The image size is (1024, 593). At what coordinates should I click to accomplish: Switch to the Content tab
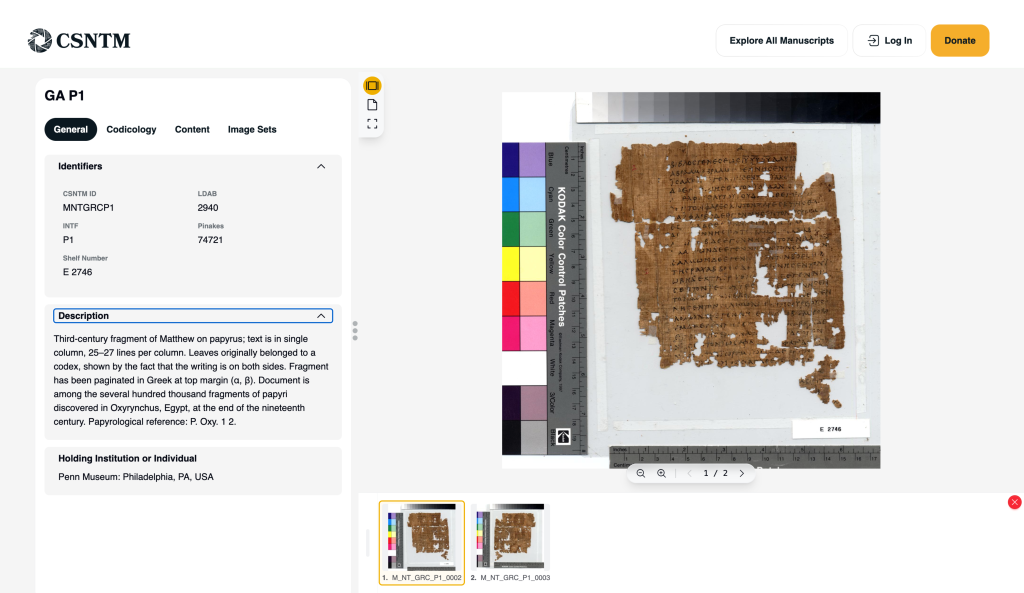pos(192,129)
